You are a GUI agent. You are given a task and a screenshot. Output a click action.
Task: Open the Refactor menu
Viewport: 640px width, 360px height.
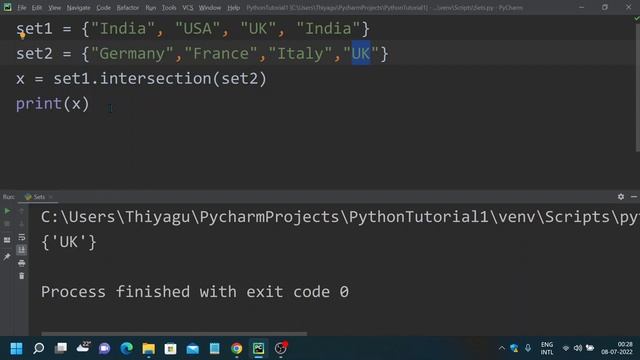click(127, 8)
